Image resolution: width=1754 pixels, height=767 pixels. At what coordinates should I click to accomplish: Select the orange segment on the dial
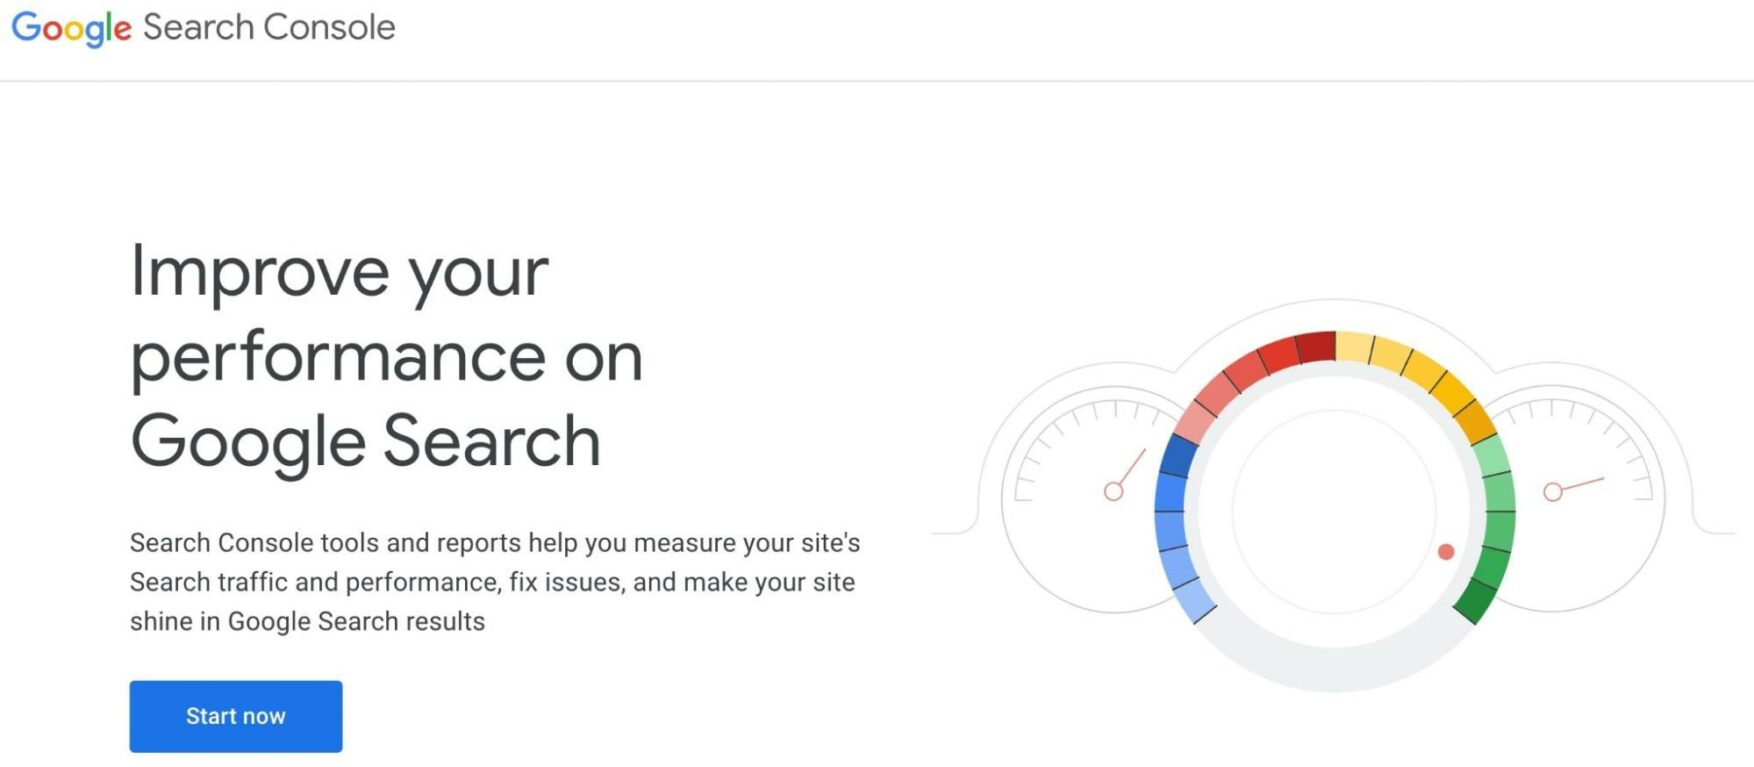[x=1476, y=420]
